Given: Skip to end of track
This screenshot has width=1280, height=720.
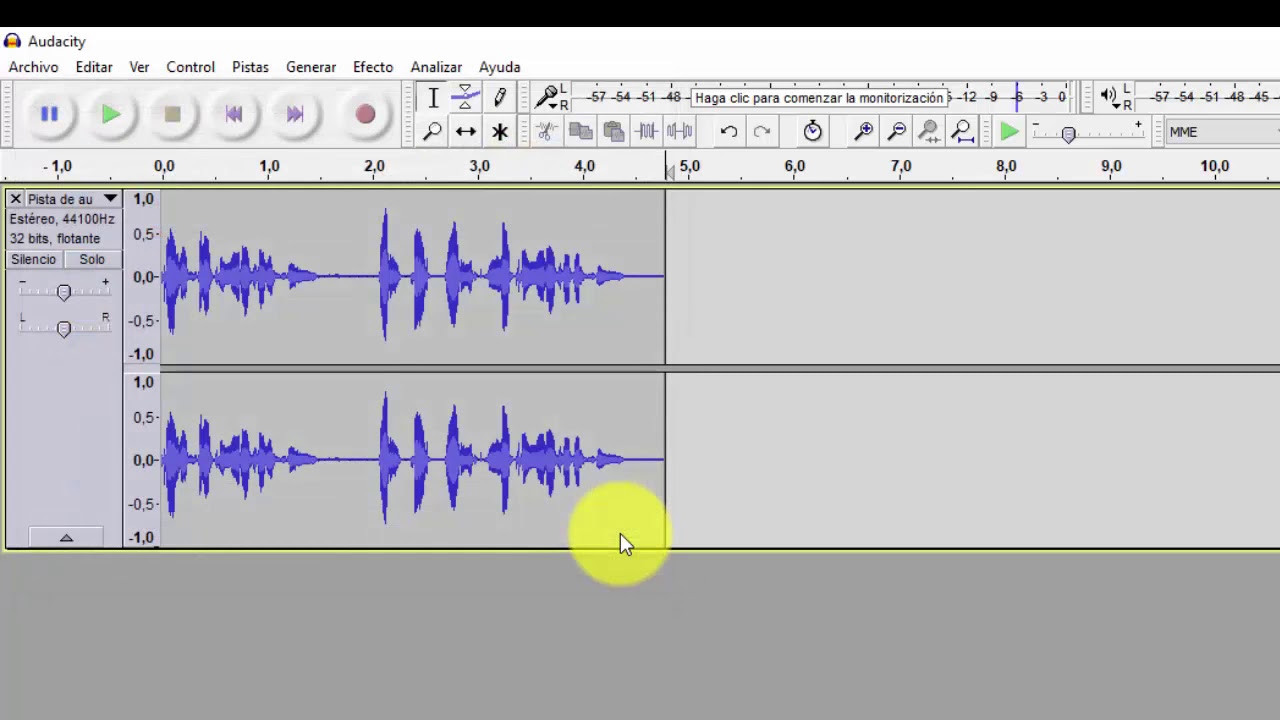Looking at the screenshot, I should 295,114.
